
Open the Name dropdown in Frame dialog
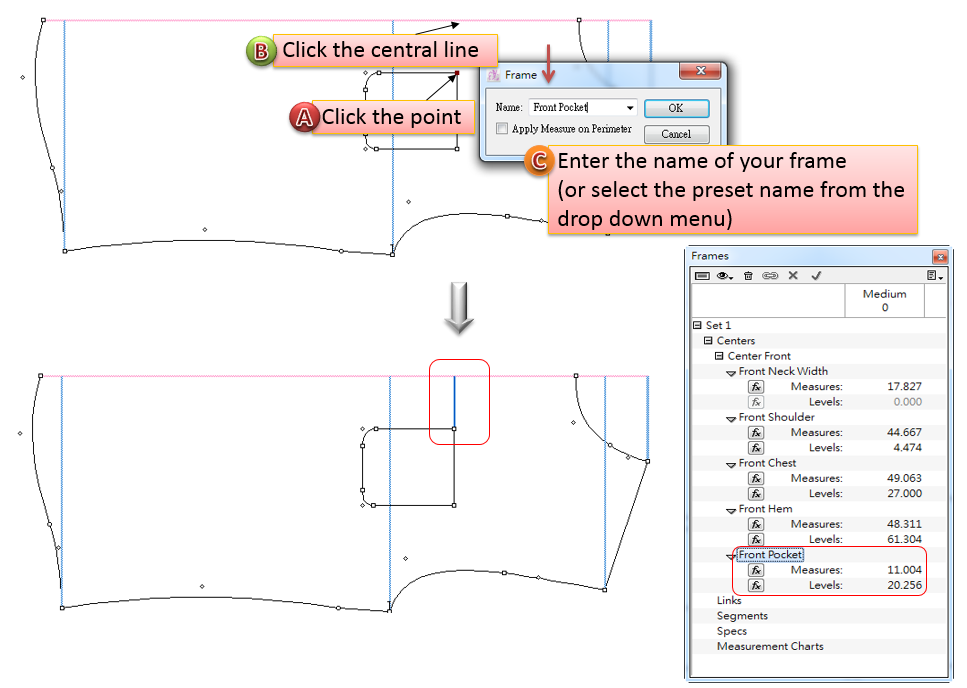pyautogui.click(x=630, y=108)
